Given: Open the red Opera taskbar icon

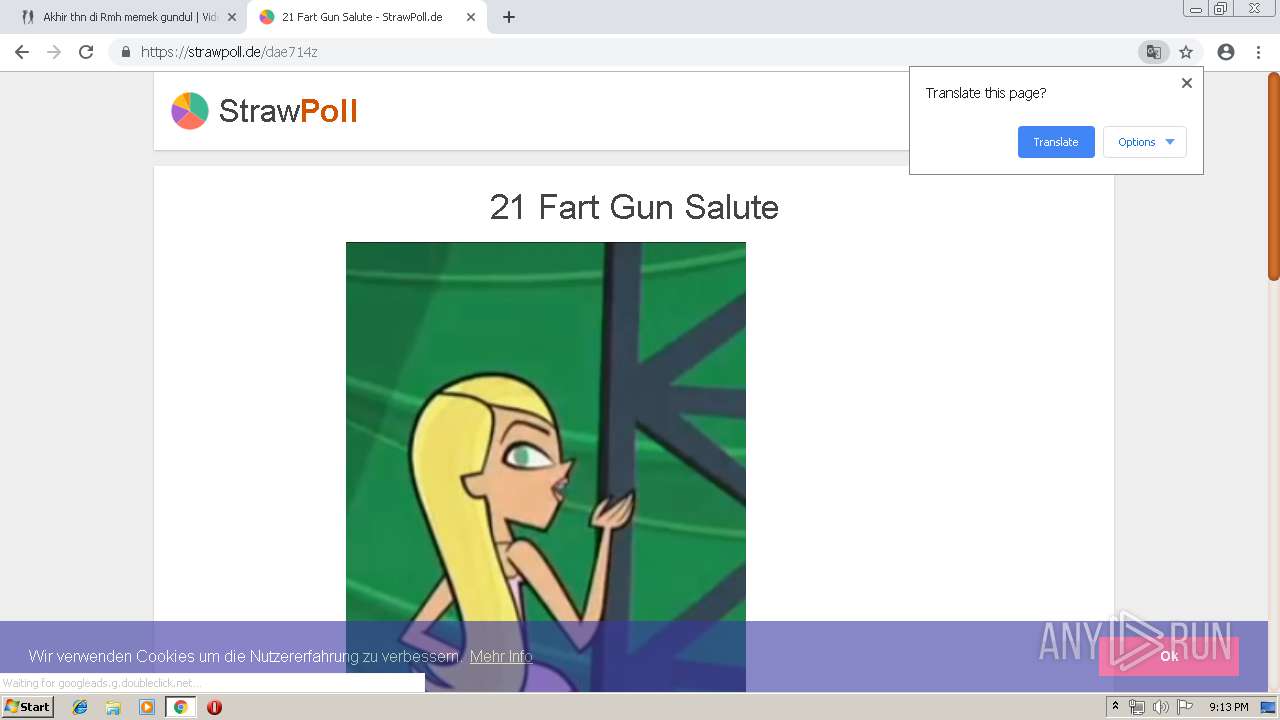Looking at the screenshot, I should click(x=214, y=707).
